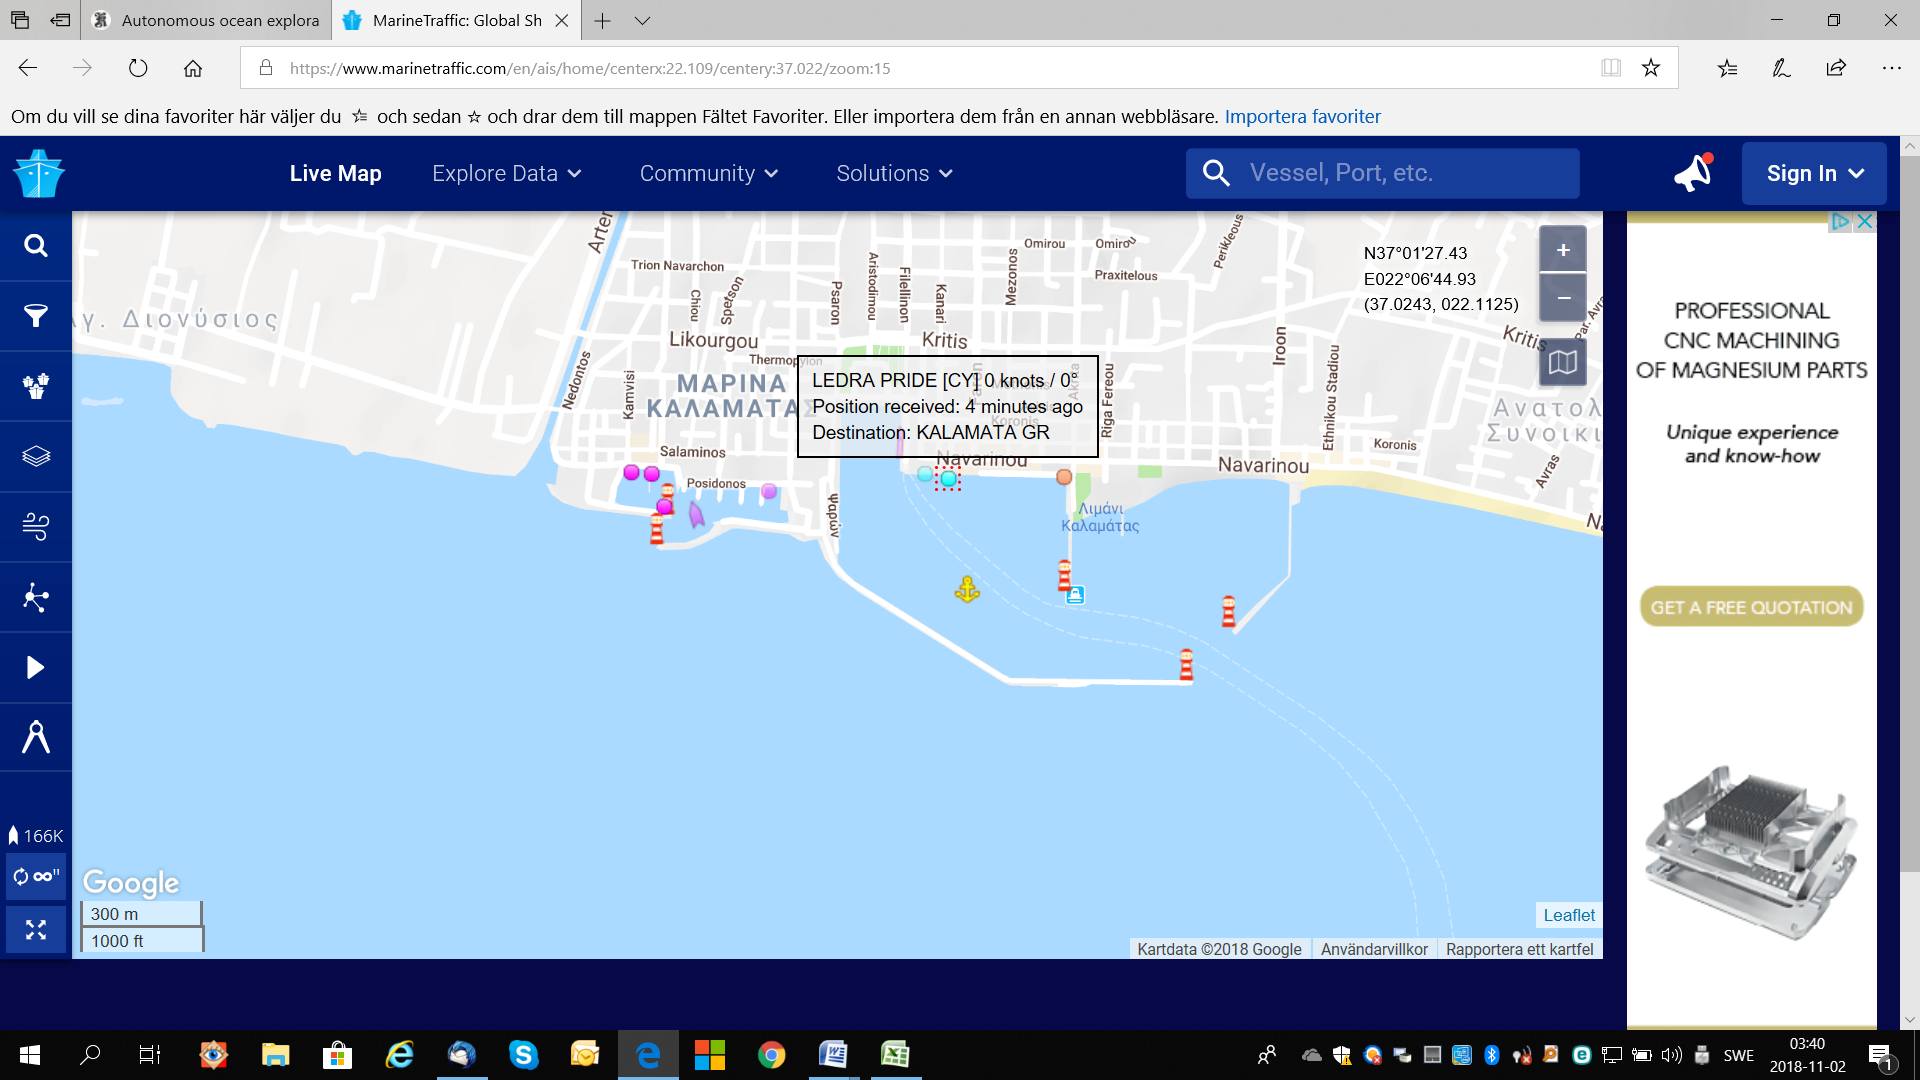The width and height of the screenshot is (1920, 1080).
Task: Click the Vessel, Port search field
Action: tap(1400, 173)
